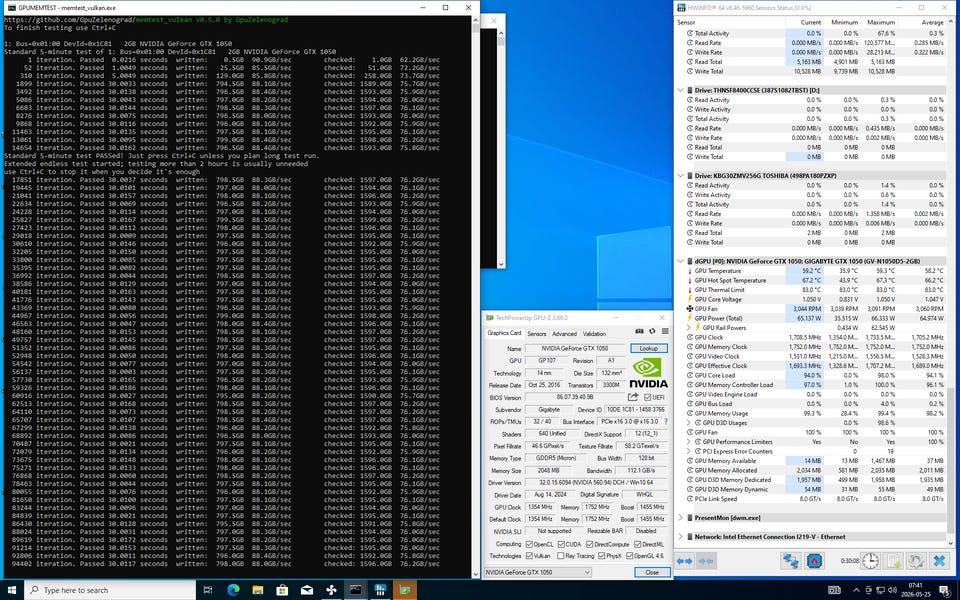960x600 pixels.
Task: Click the Type here to search box
Action: (110, 590)
